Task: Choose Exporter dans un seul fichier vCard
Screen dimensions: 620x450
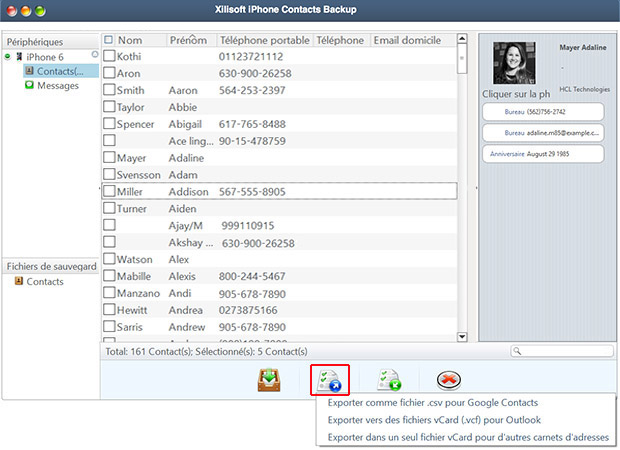Action: [468, 437]
